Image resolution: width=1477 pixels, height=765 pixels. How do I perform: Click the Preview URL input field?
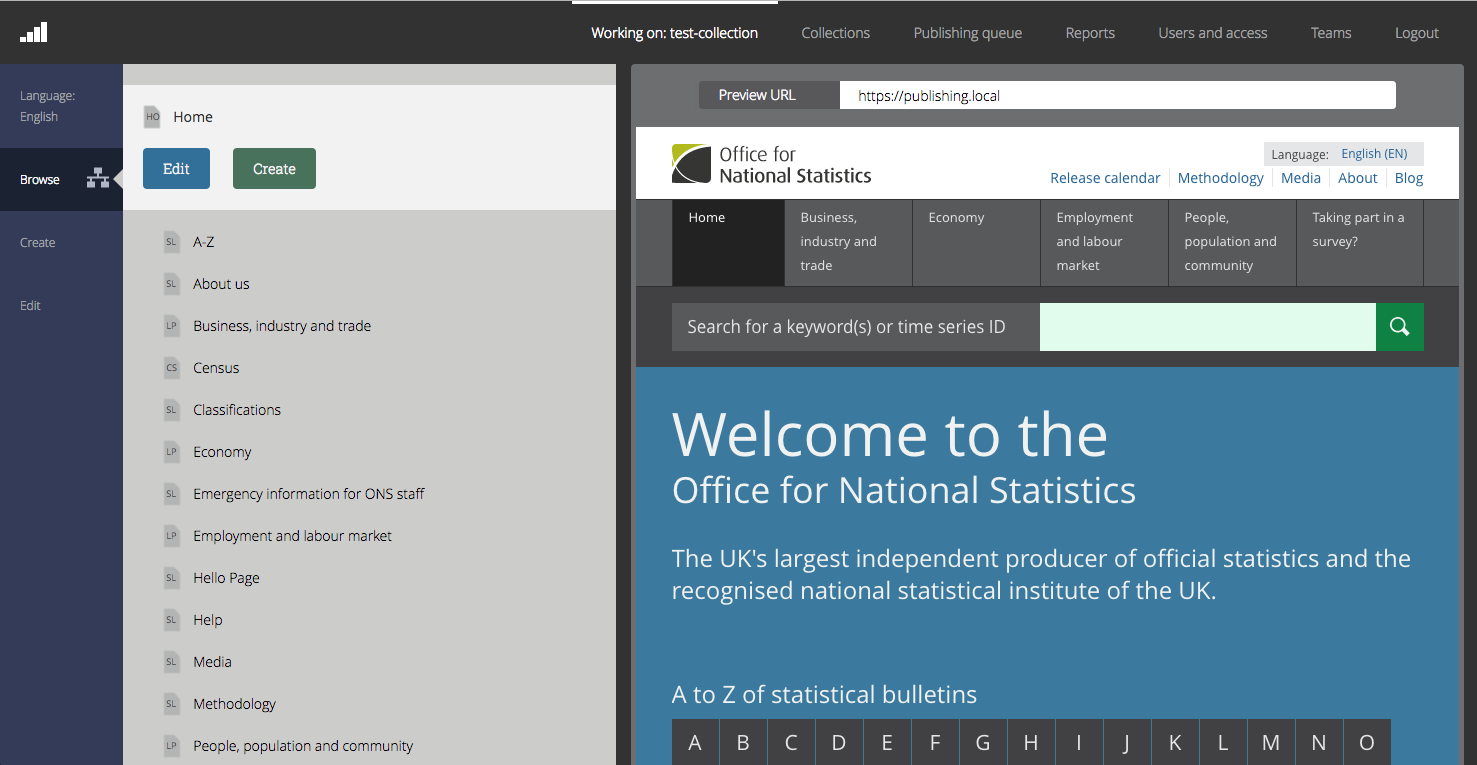[x=1118, y=96]
